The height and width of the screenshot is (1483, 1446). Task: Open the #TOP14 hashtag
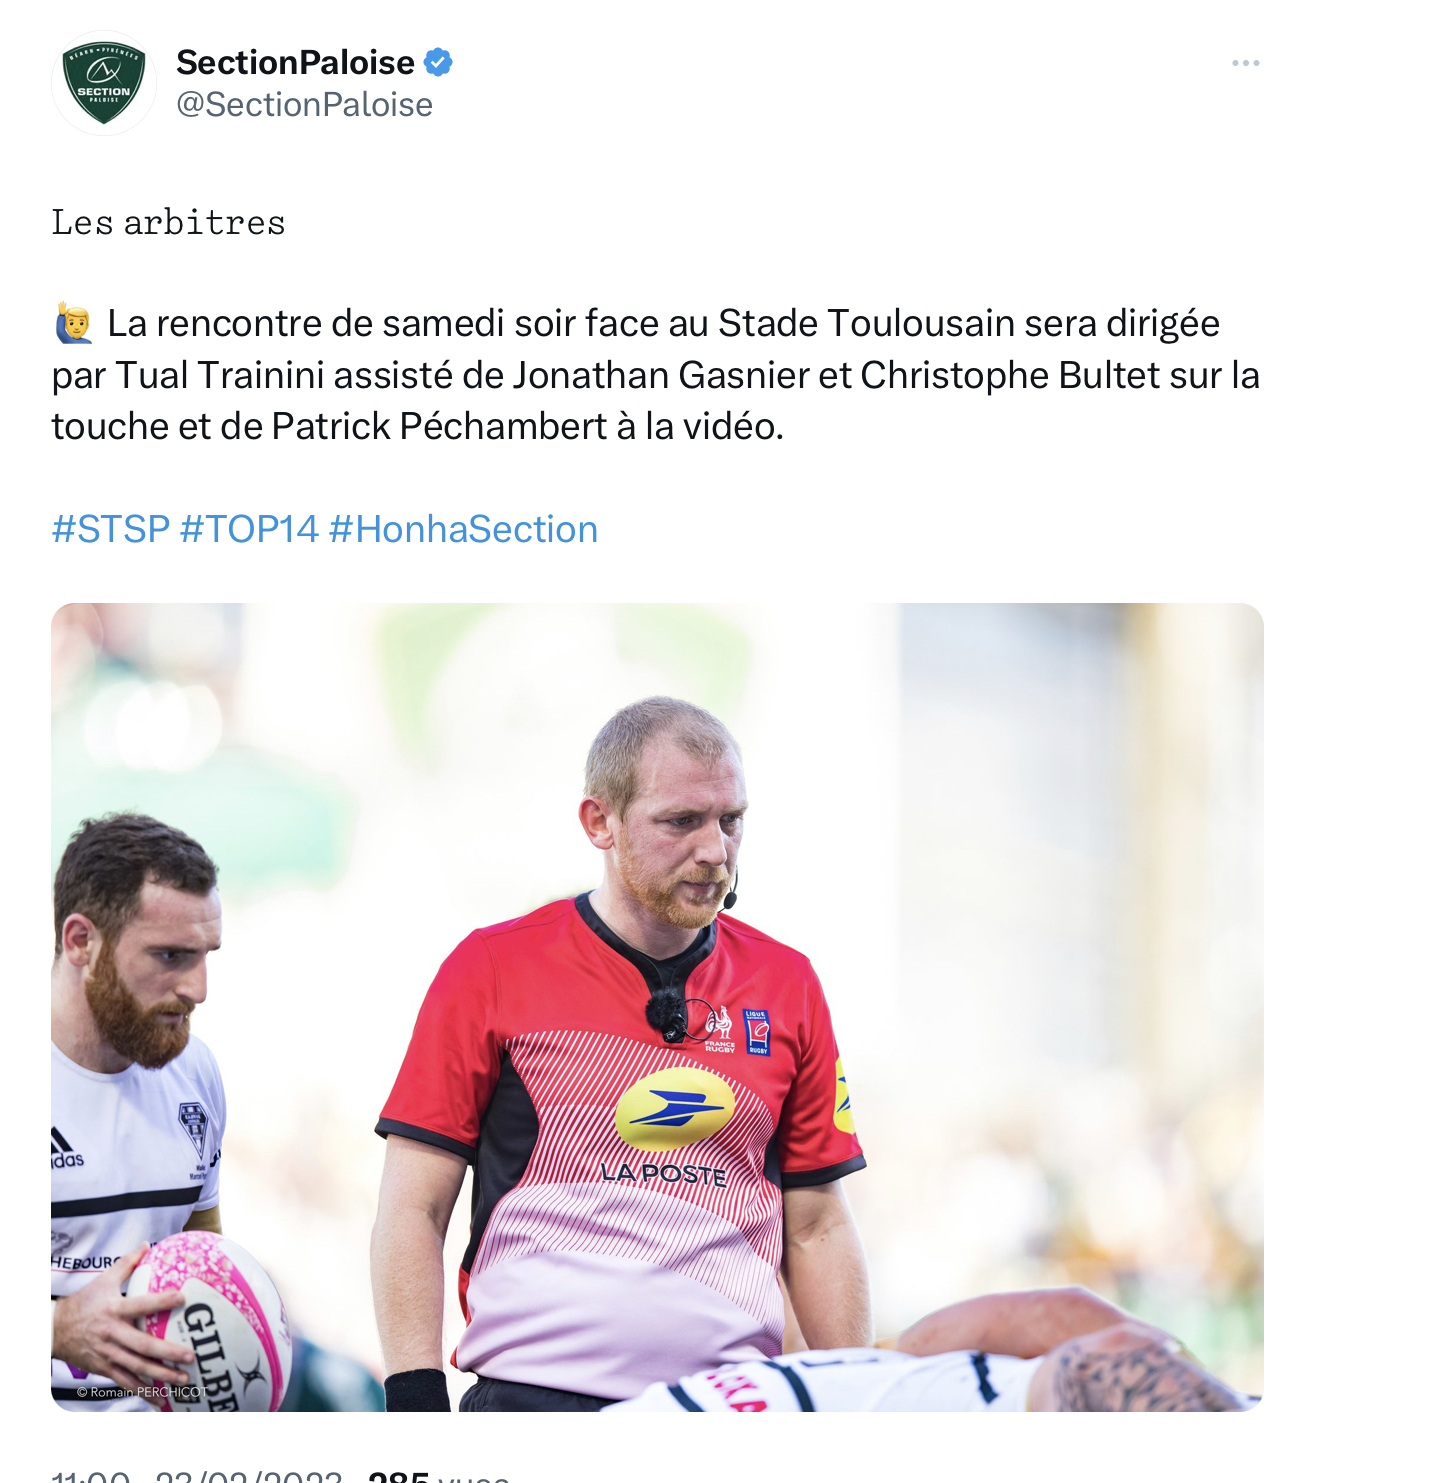(x=249, y=529)
